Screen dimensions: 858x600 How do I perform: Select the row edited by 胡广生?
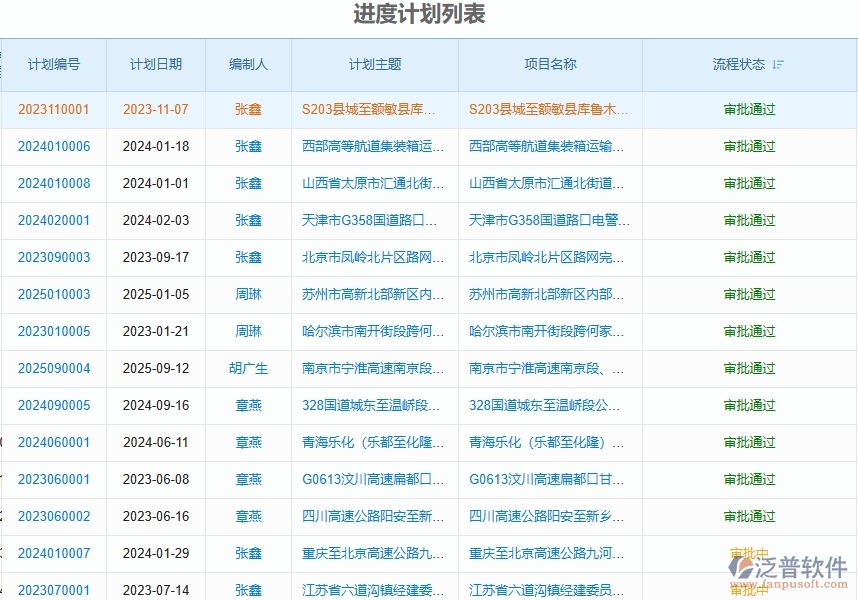coord(247,369)
